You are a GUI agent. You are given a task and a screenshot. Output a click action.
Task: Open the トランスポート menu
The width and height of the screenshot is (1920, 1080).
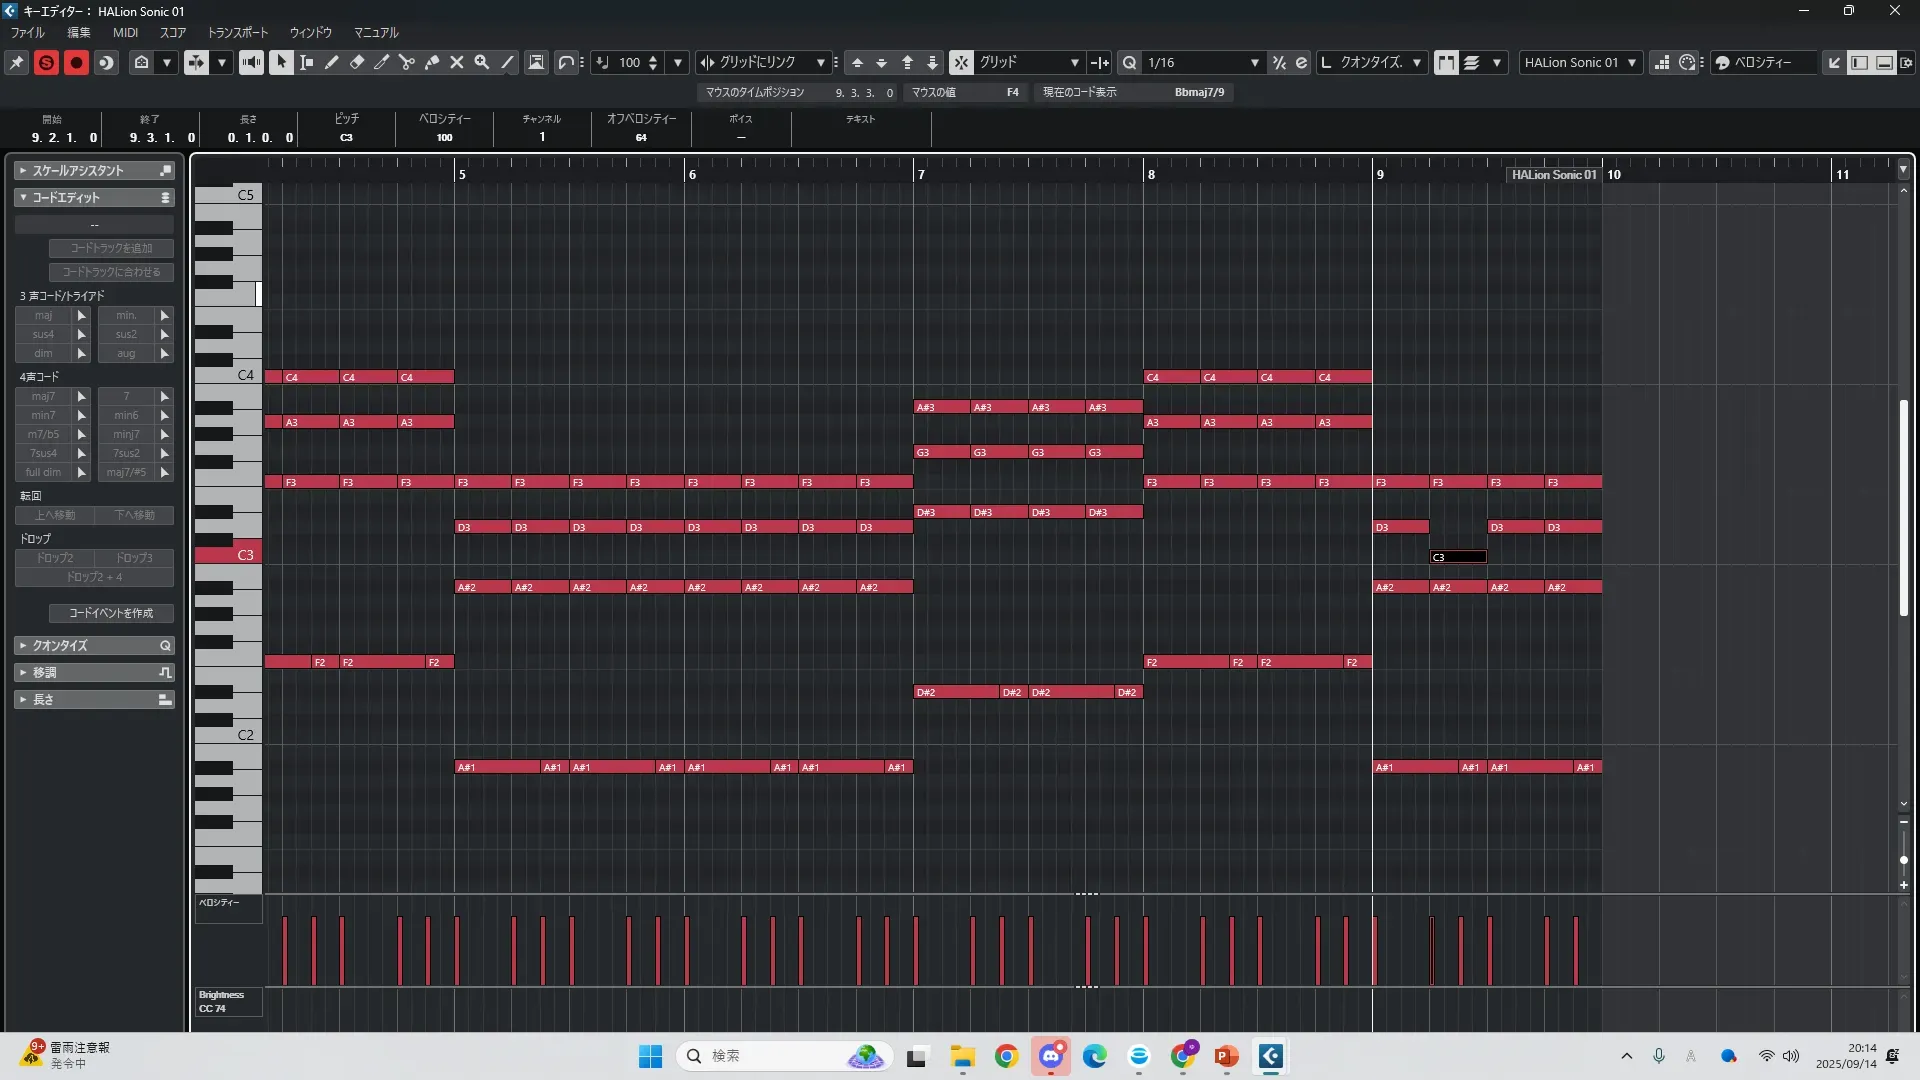pyautogui.click(x=237, y=32)
